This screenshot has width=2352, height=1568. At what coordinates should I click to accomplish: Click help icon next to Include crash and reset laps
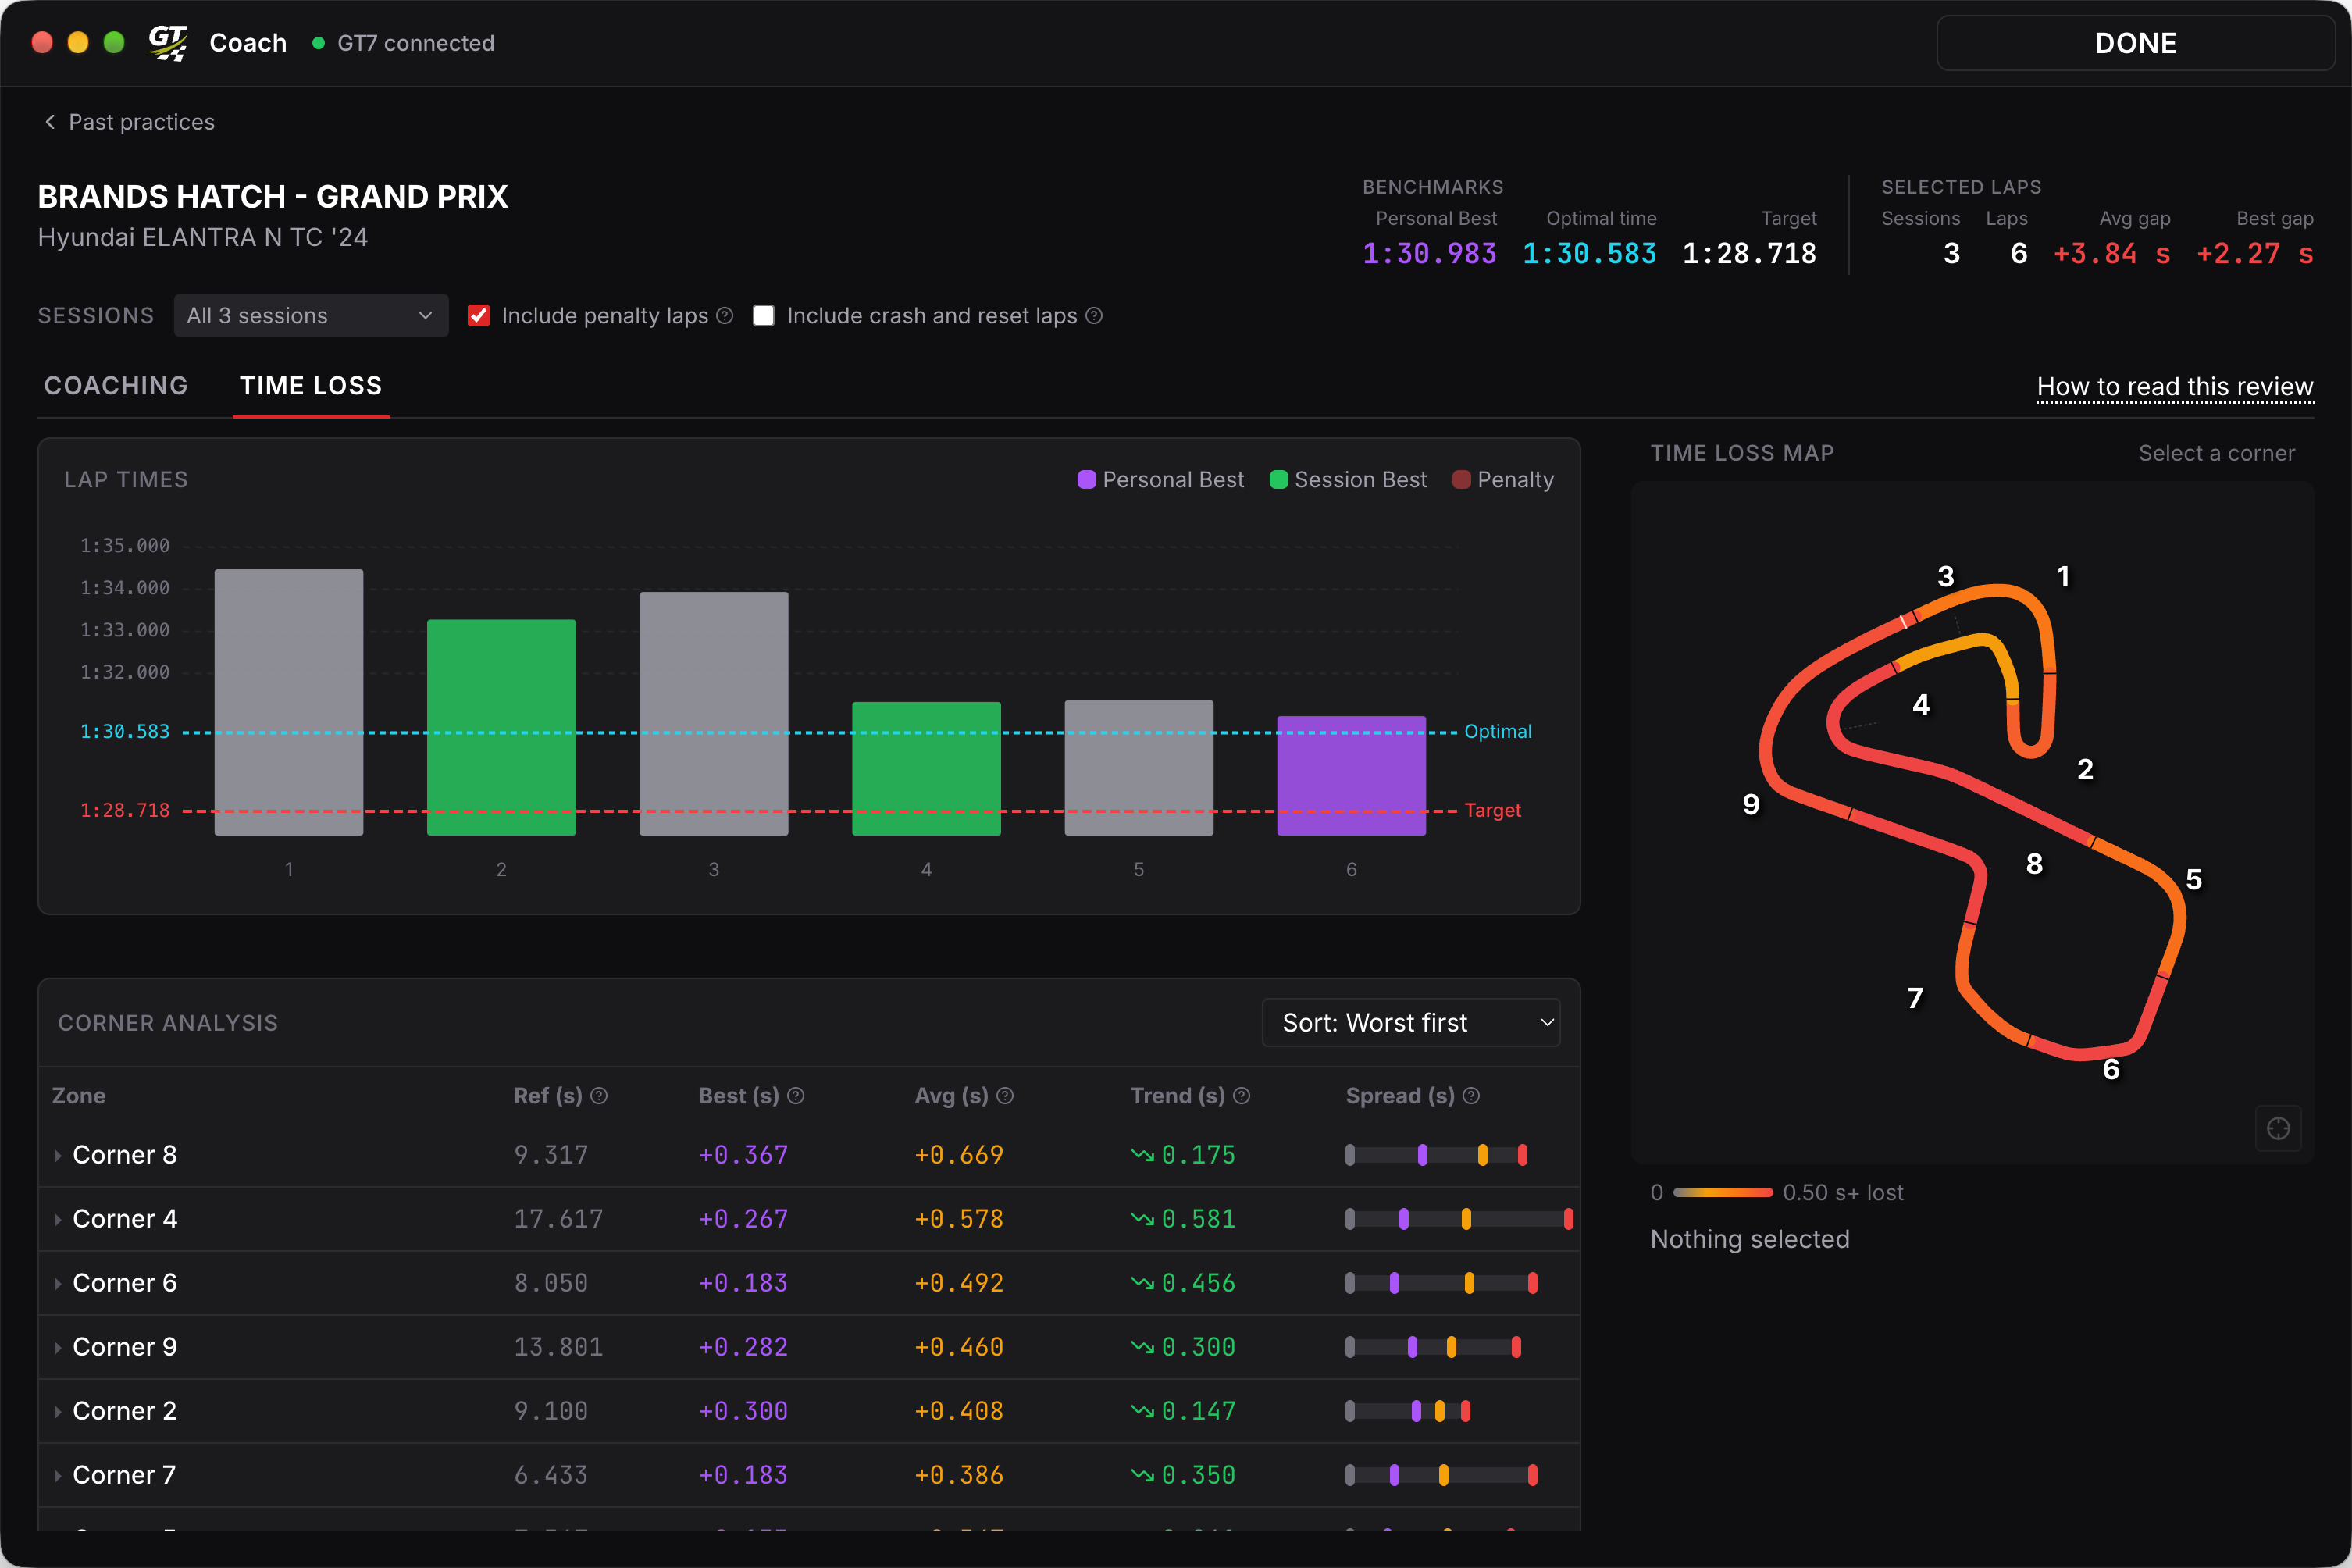click(1094, 316)
